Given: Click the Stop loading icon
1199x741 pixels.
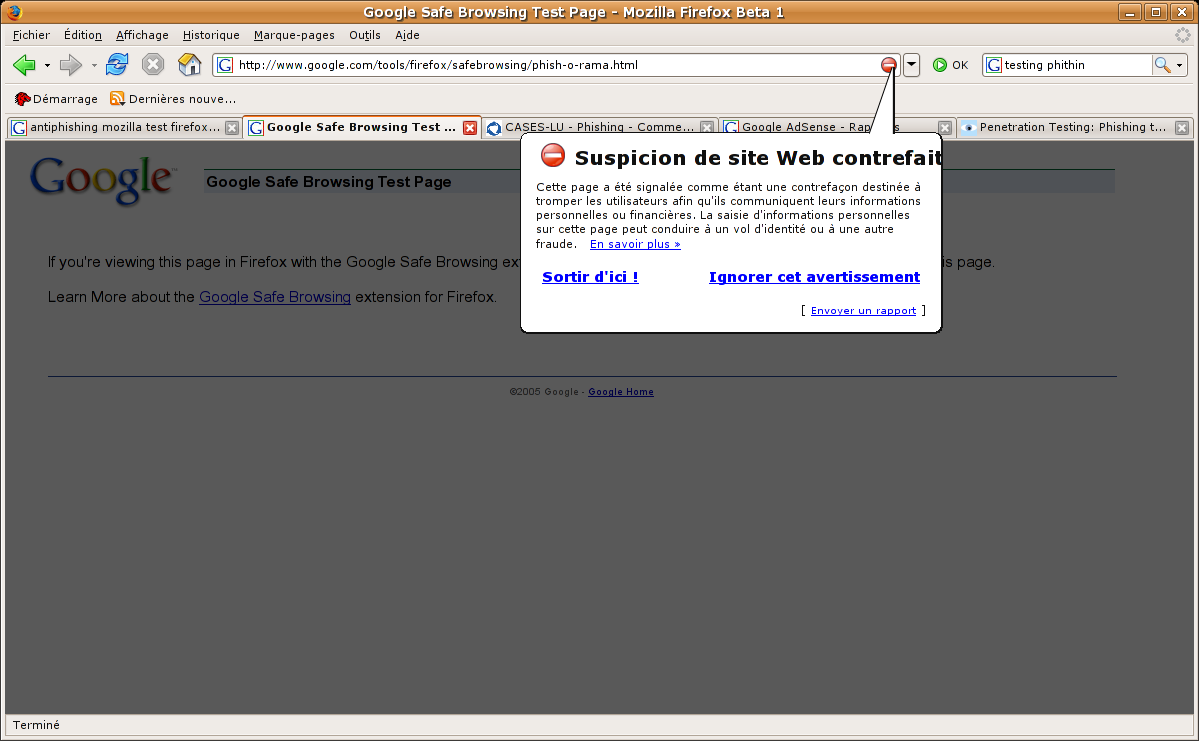Looking at the screenshot, I should (x=153, y=64).
